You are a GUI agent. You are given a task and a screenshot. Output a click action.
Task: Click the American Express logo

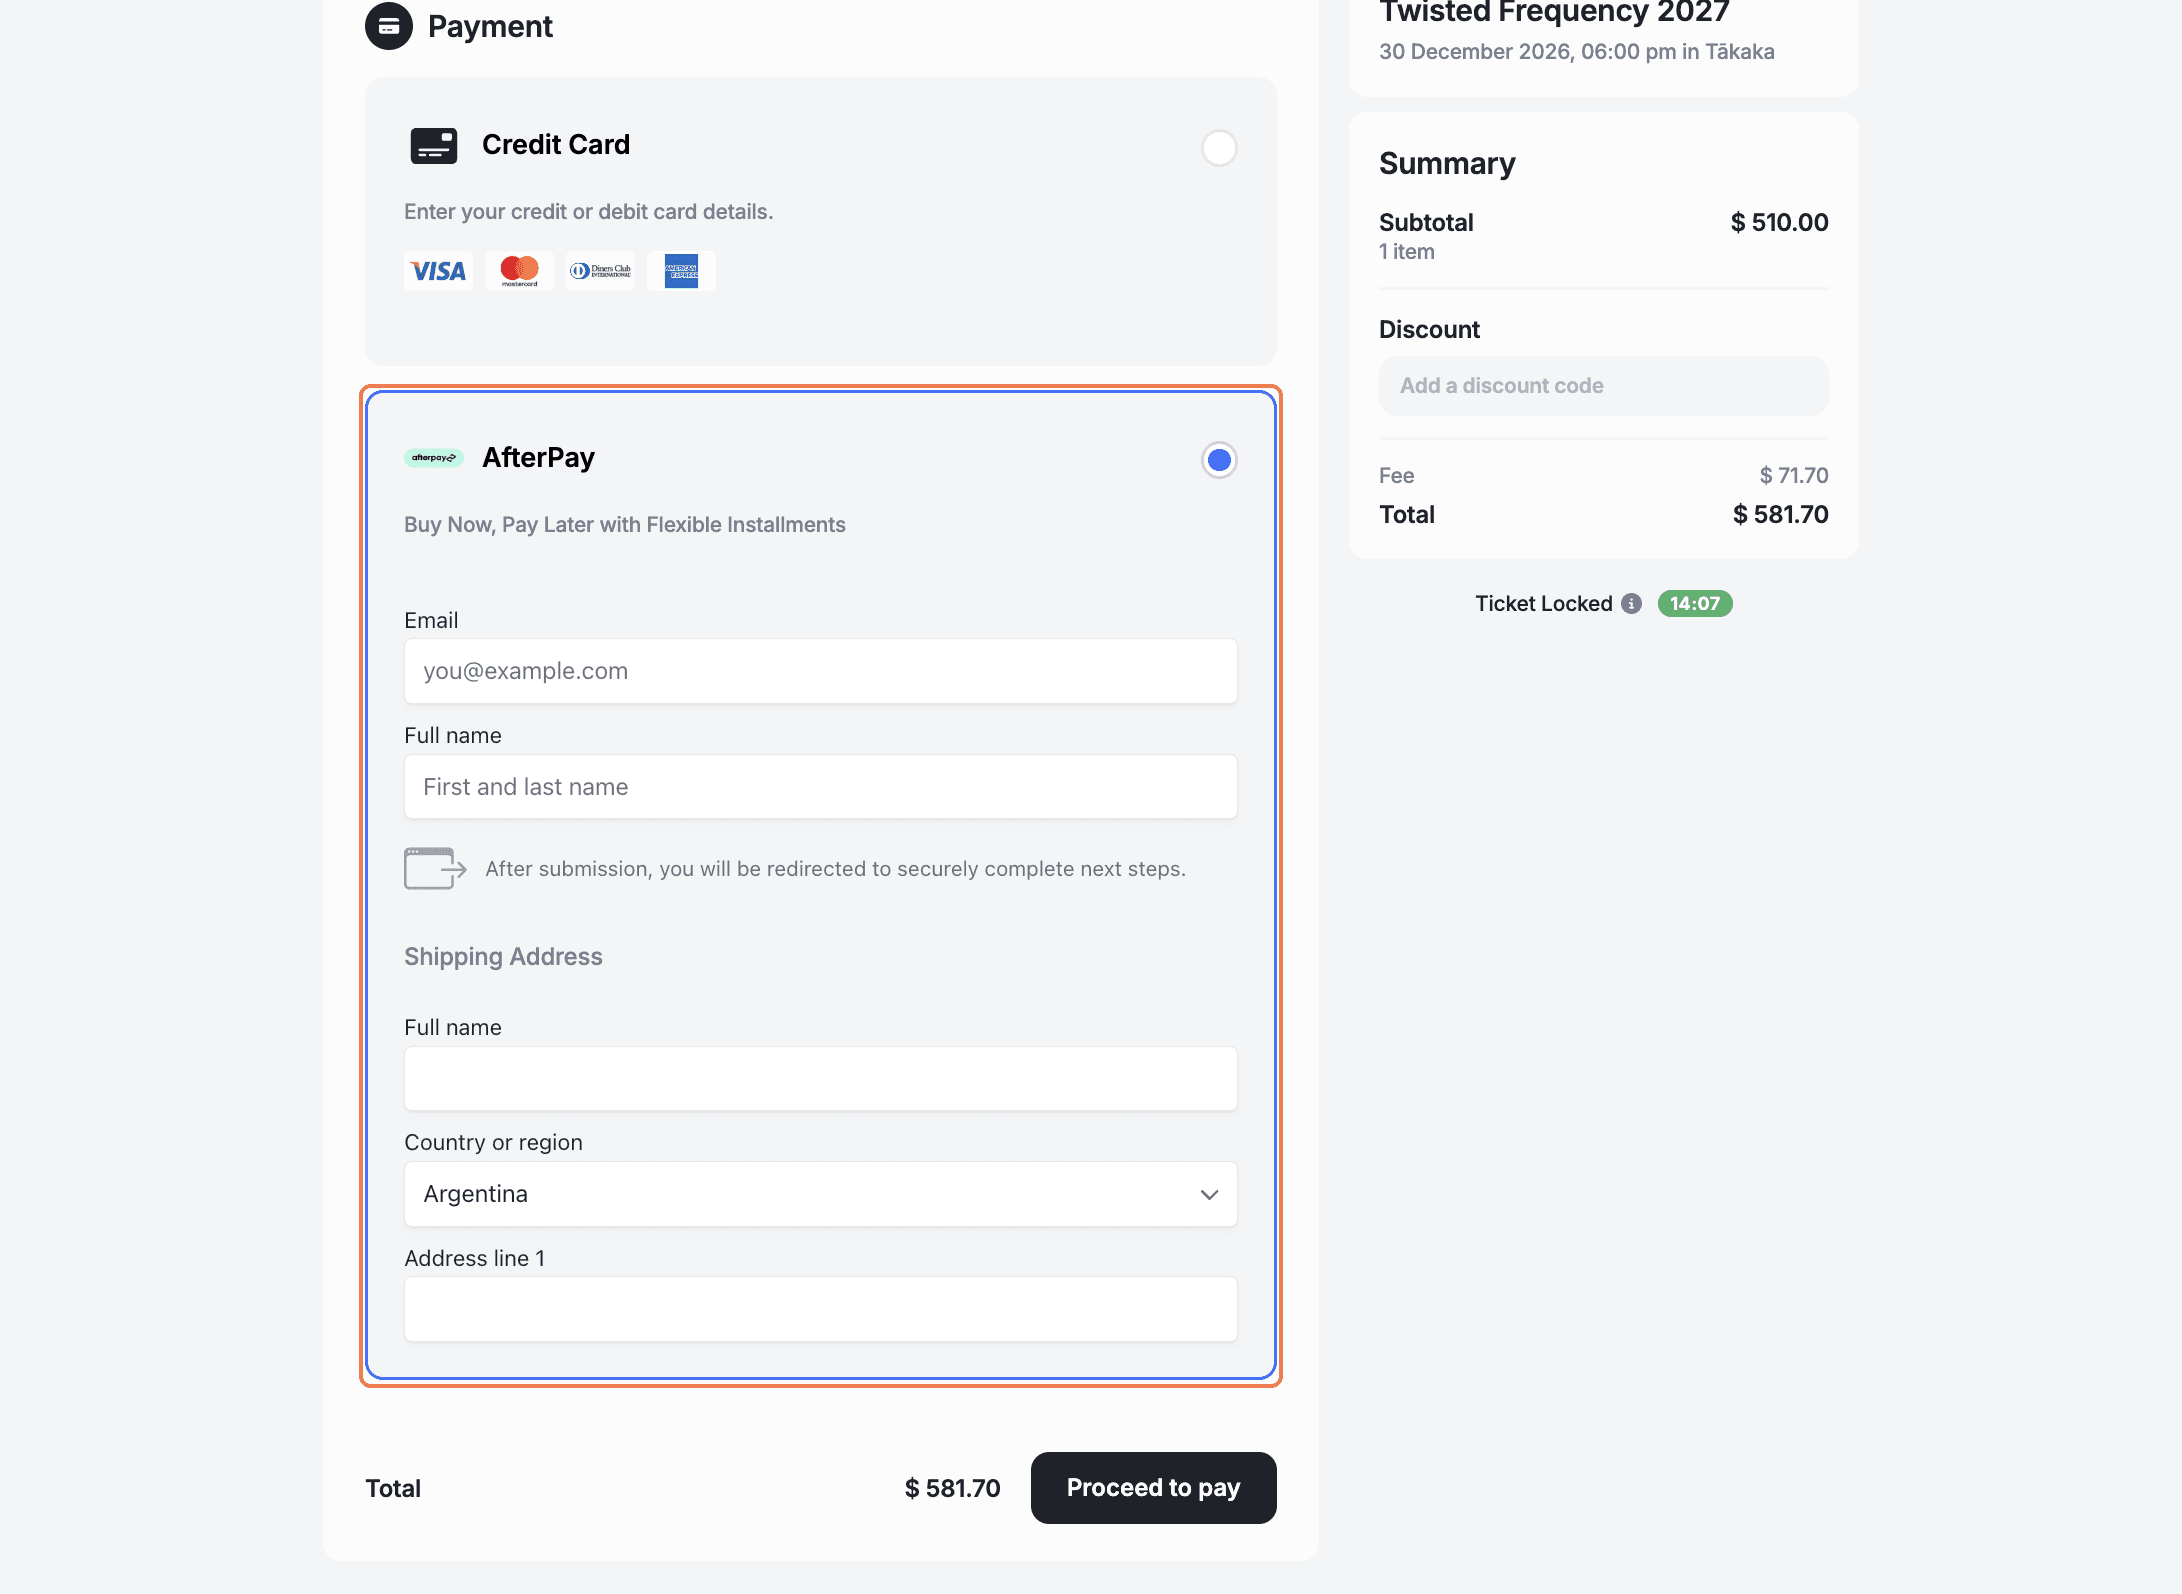(681, 271)
